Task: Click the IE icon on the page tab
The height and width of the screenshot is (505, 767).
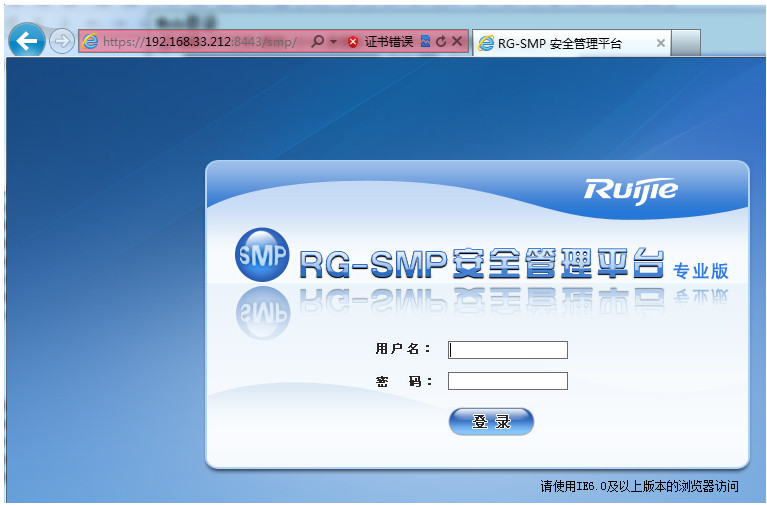Action: click(x=486, y=43)
